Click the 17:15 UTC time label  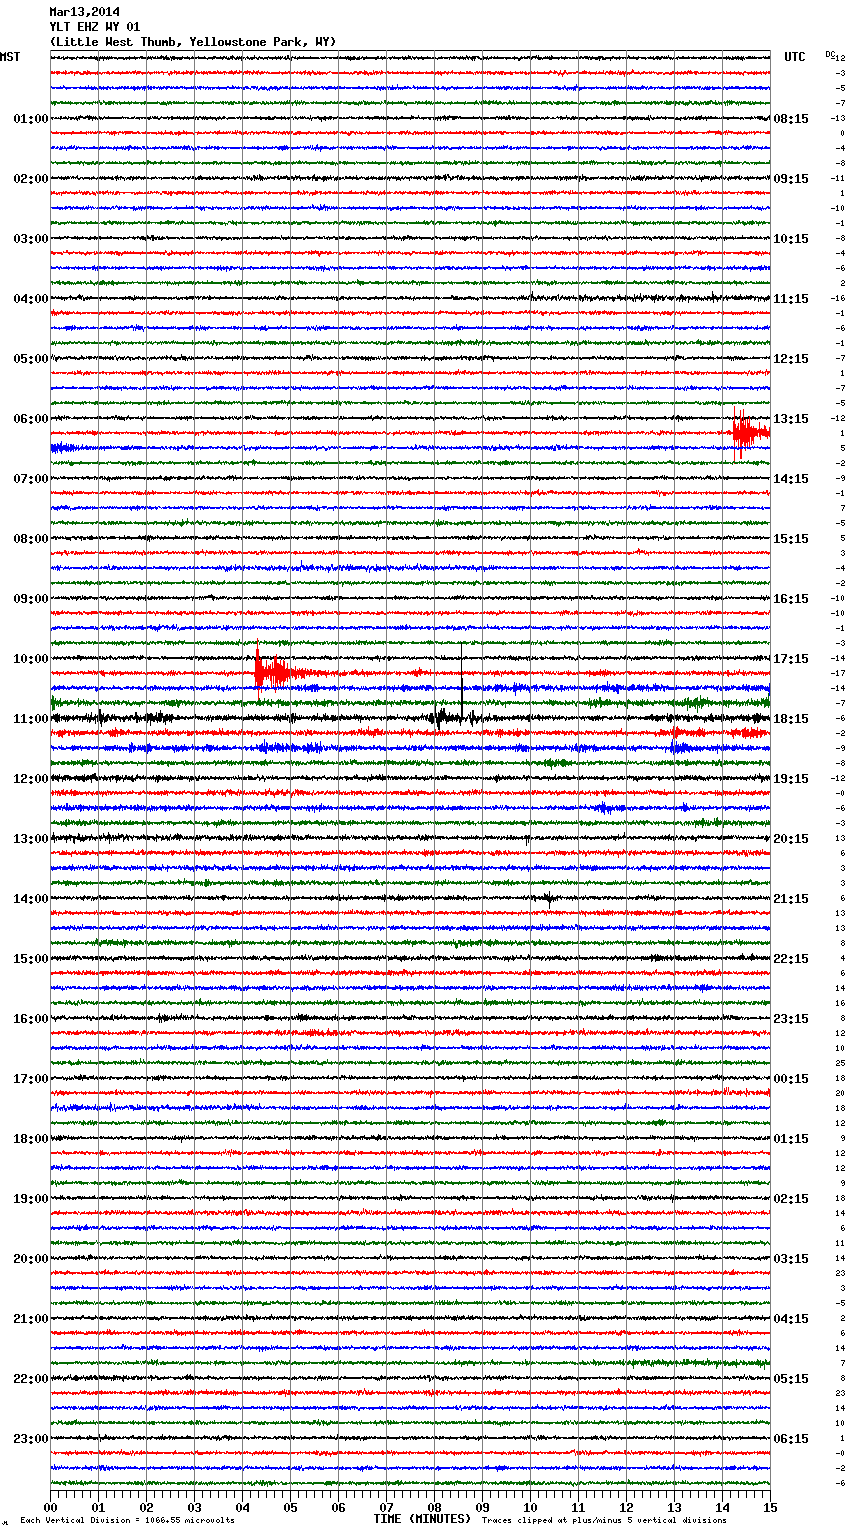point(791,659)
